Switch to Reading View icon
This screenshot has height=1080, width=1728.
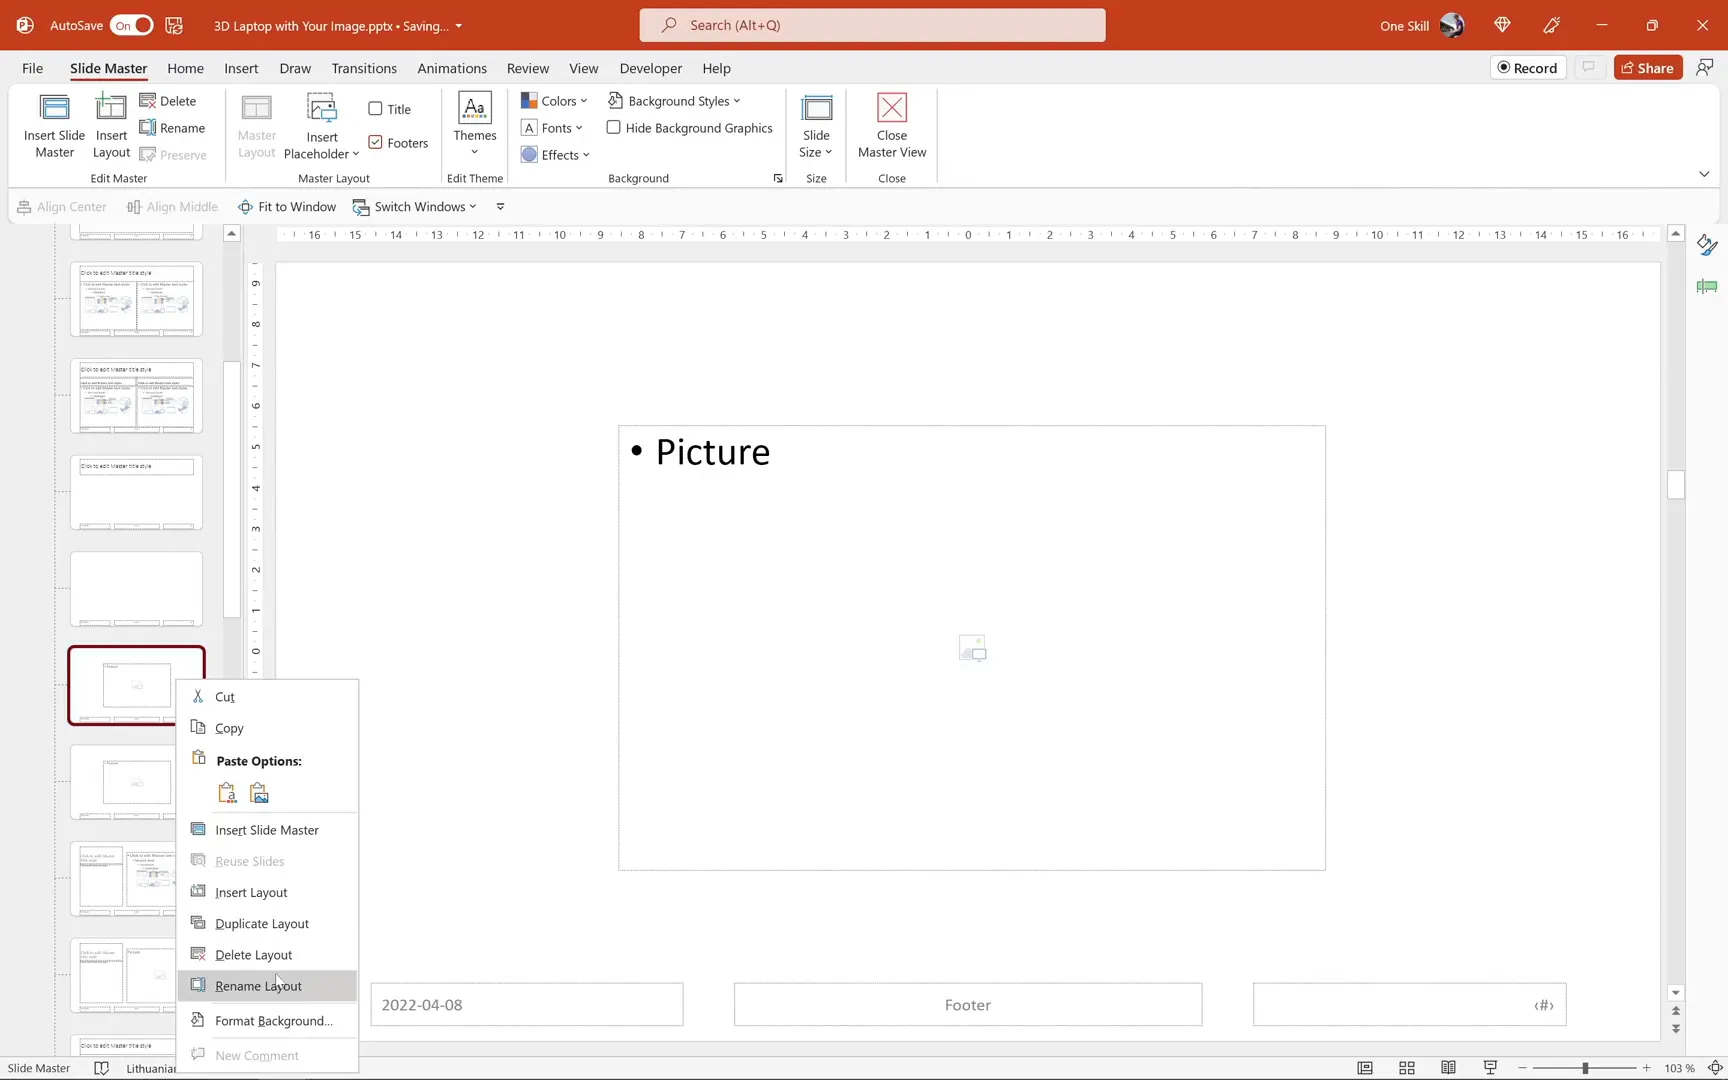[1448, 1068]
